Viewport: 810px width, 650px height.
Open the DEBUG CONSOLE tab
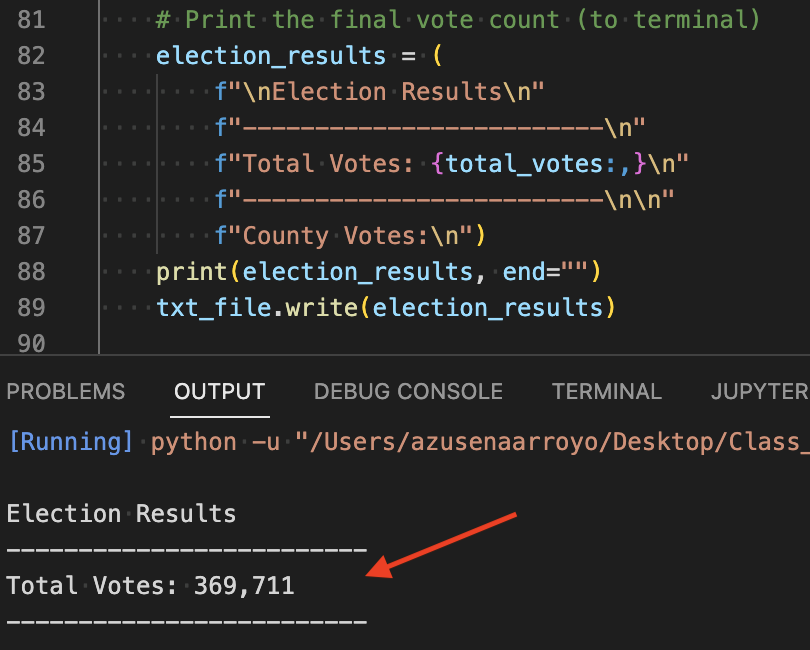[x=407, y=391]
